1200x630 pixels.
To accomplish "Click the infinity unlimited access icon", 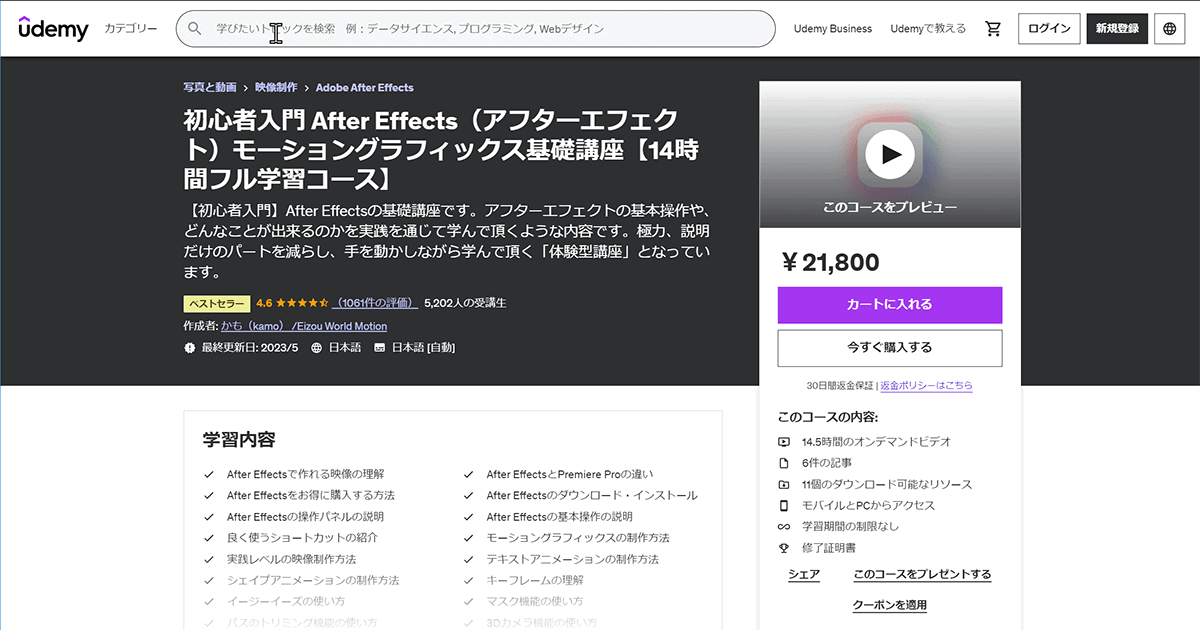I will click(784, 527).
